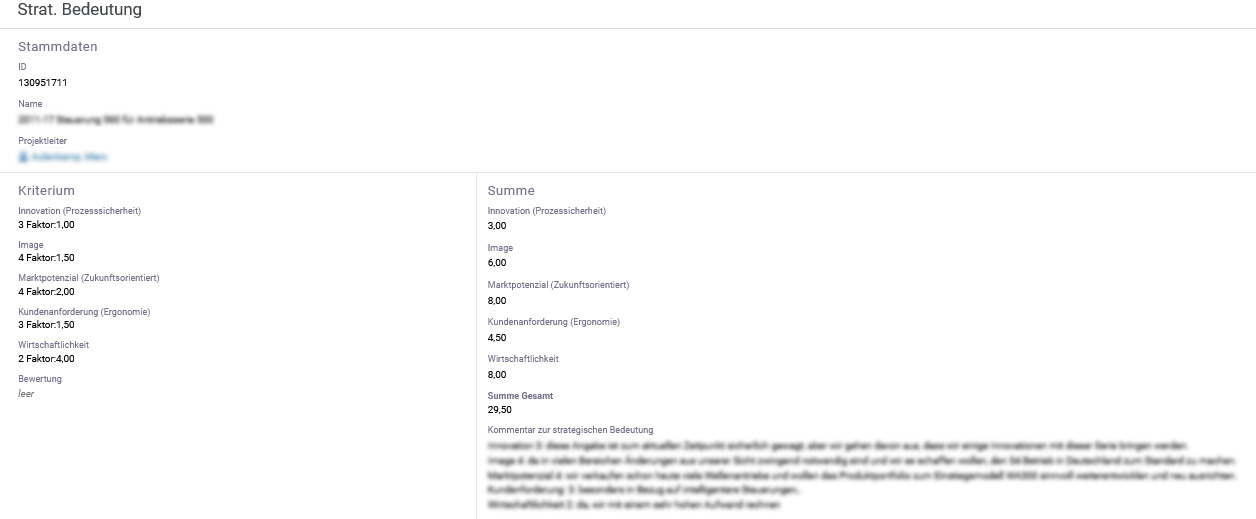The width and height of the screenshot is (1256, 519).
Task: Select the Kundenanforderung sum 4,50
Action: pos(497,338)
